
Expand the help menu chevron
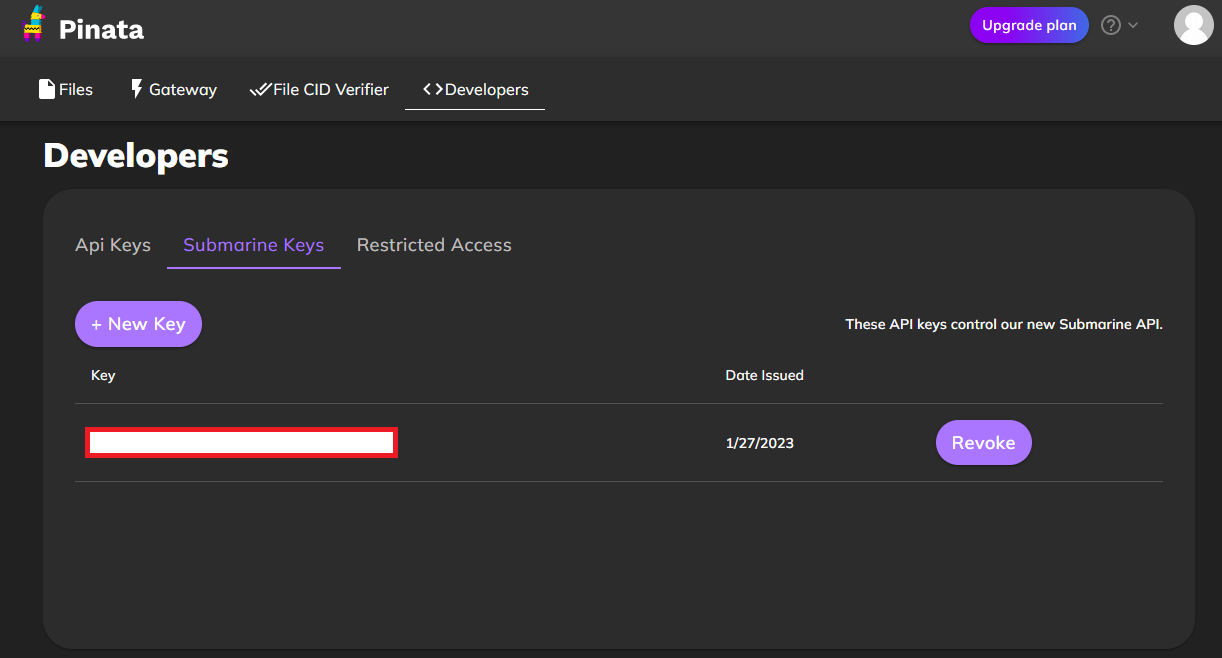pos(1133,25)
